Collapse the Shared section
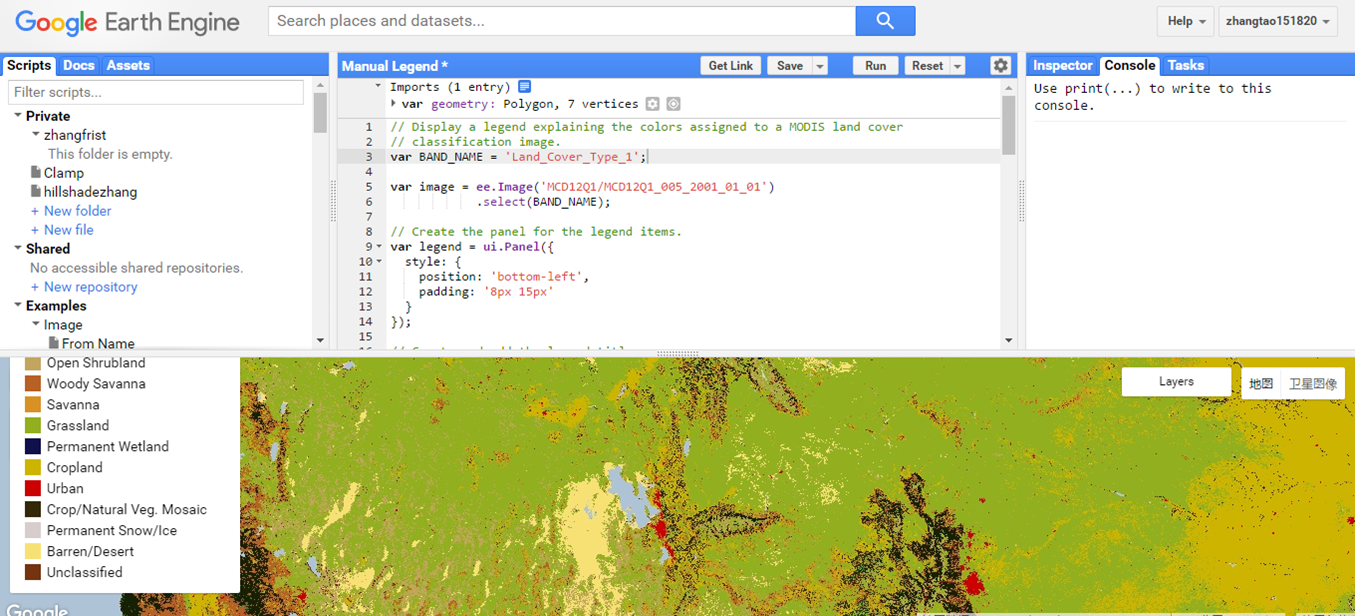The height and width of the screenshot is (616, 1355). [18, 249]
